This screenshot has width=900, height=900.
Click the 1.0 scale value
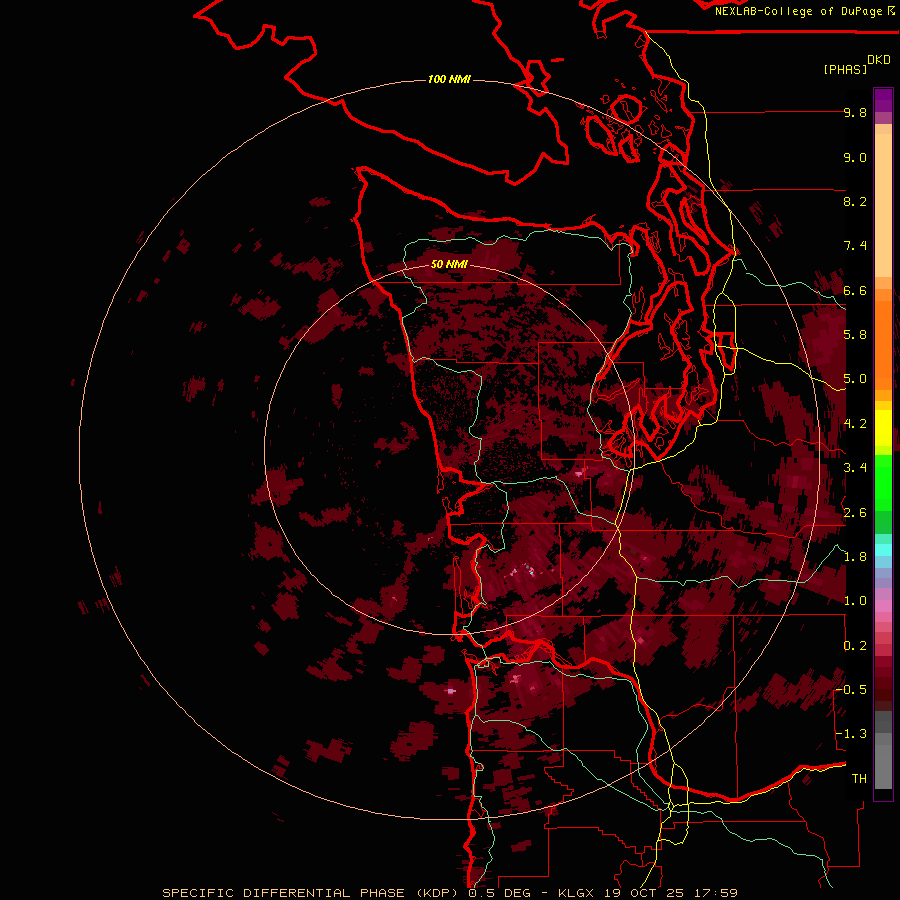(855, 601)
